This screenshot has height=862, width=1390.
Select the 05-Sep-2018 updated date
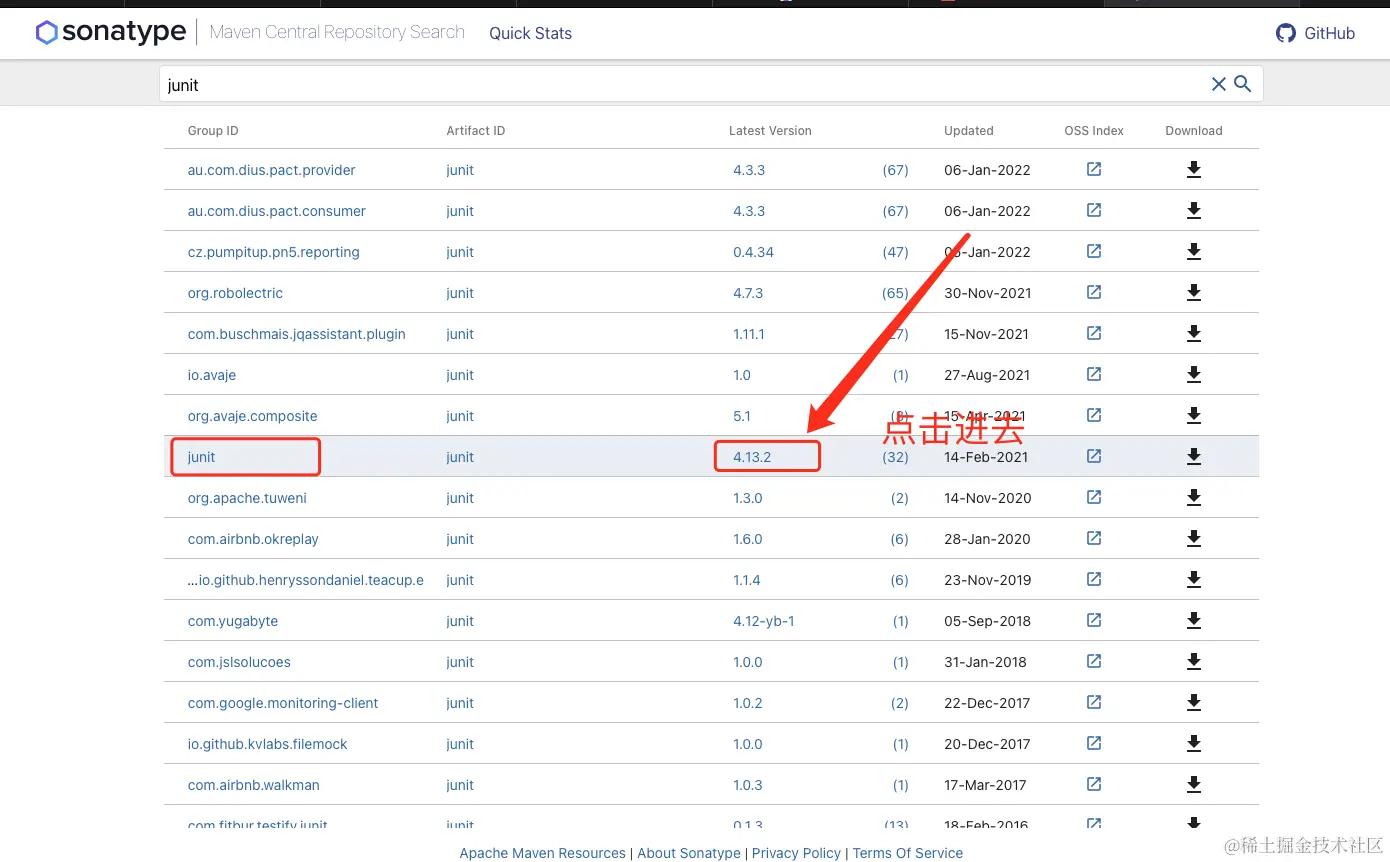987,621
